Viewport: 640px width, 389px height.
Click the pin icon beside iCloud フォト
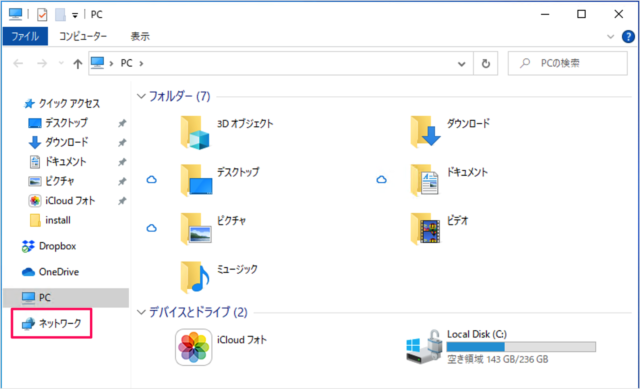point(122,201)
